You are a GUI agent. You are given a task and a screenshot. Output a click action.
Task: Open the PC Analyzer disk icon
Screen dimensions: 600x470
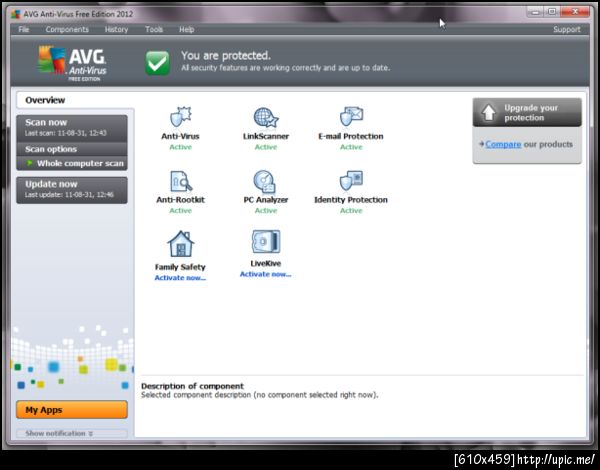(264, 181)
